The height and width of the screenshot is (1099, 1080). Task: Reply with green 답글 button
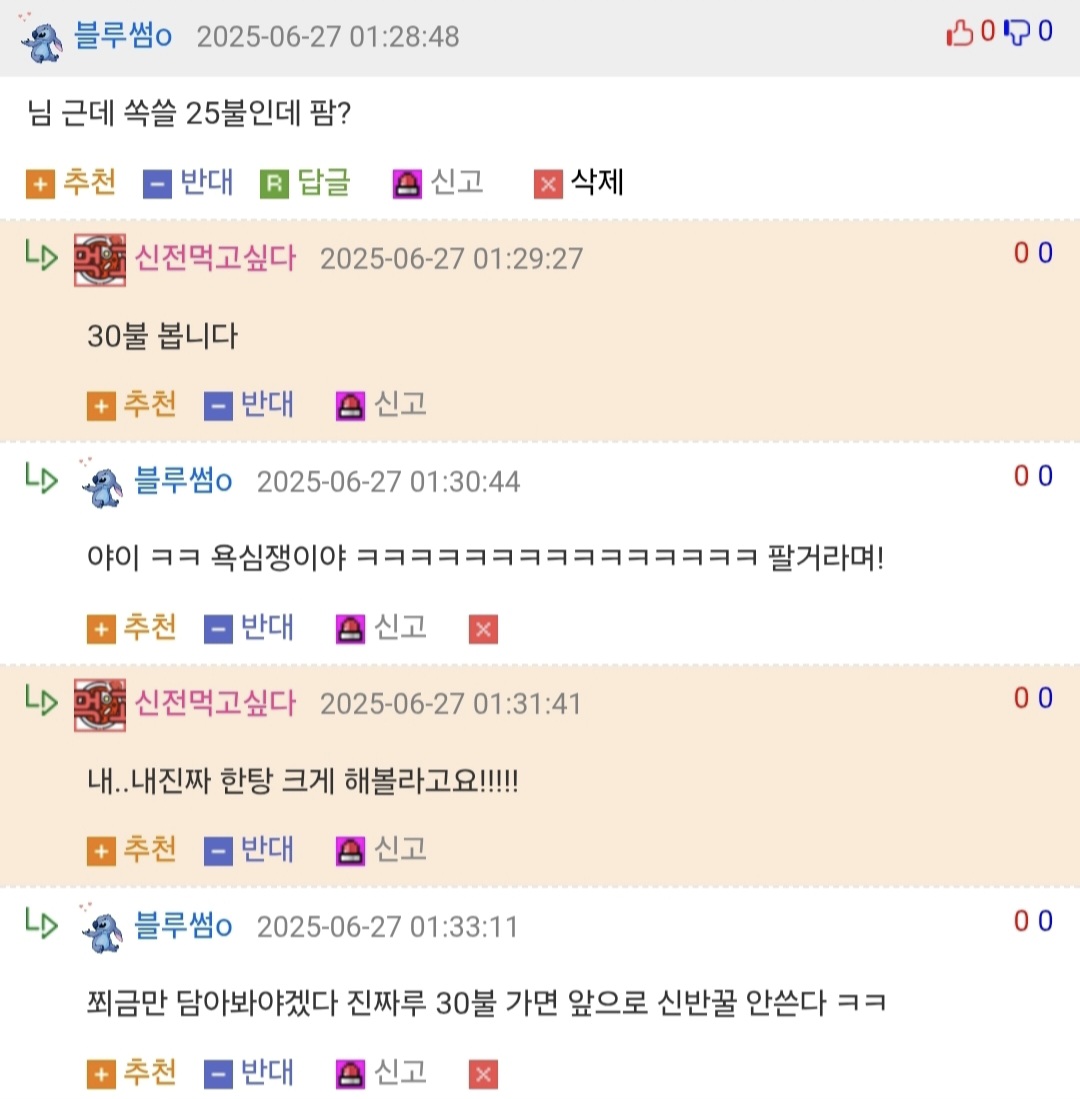click(305, 183)
